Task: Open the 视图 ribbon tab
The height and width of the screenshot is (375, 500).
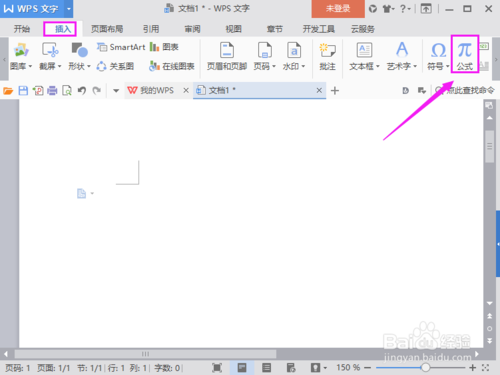Action: 233,29
